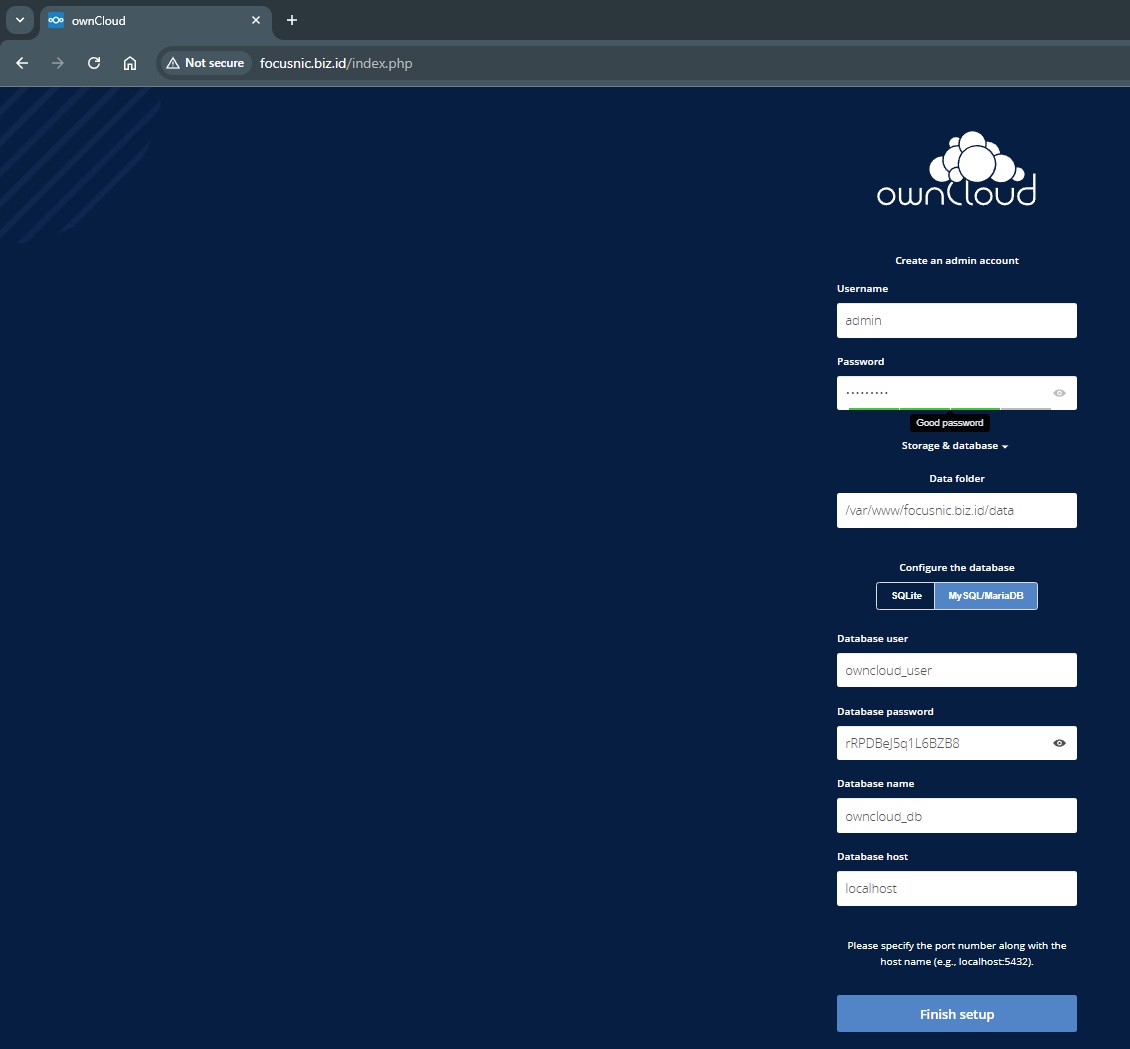Screen dimensions: 1130x1049
Task: Select MySQL/MariaDB database option
Action: (x=986, y=596)
